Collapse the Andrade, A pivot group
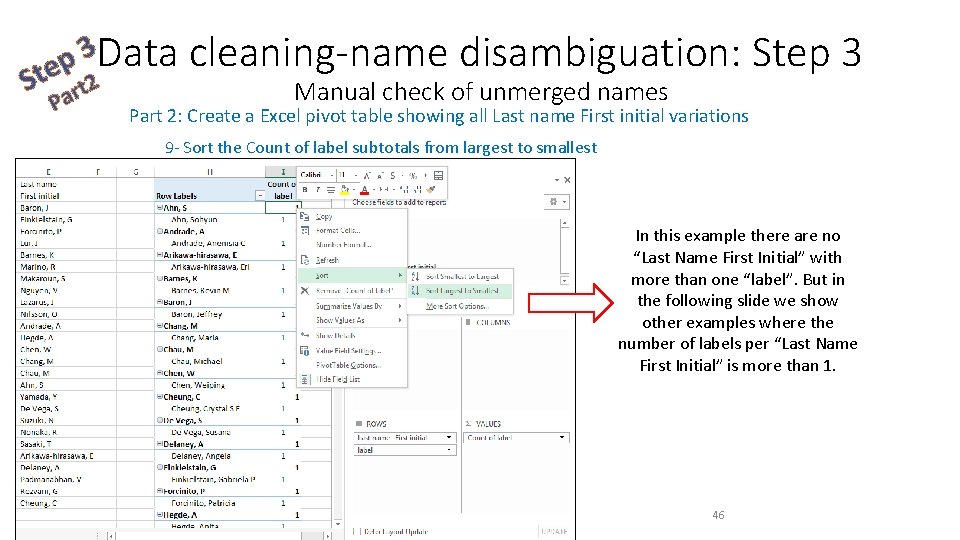Viewport: 960px width, 540px height. pos(160,231)
